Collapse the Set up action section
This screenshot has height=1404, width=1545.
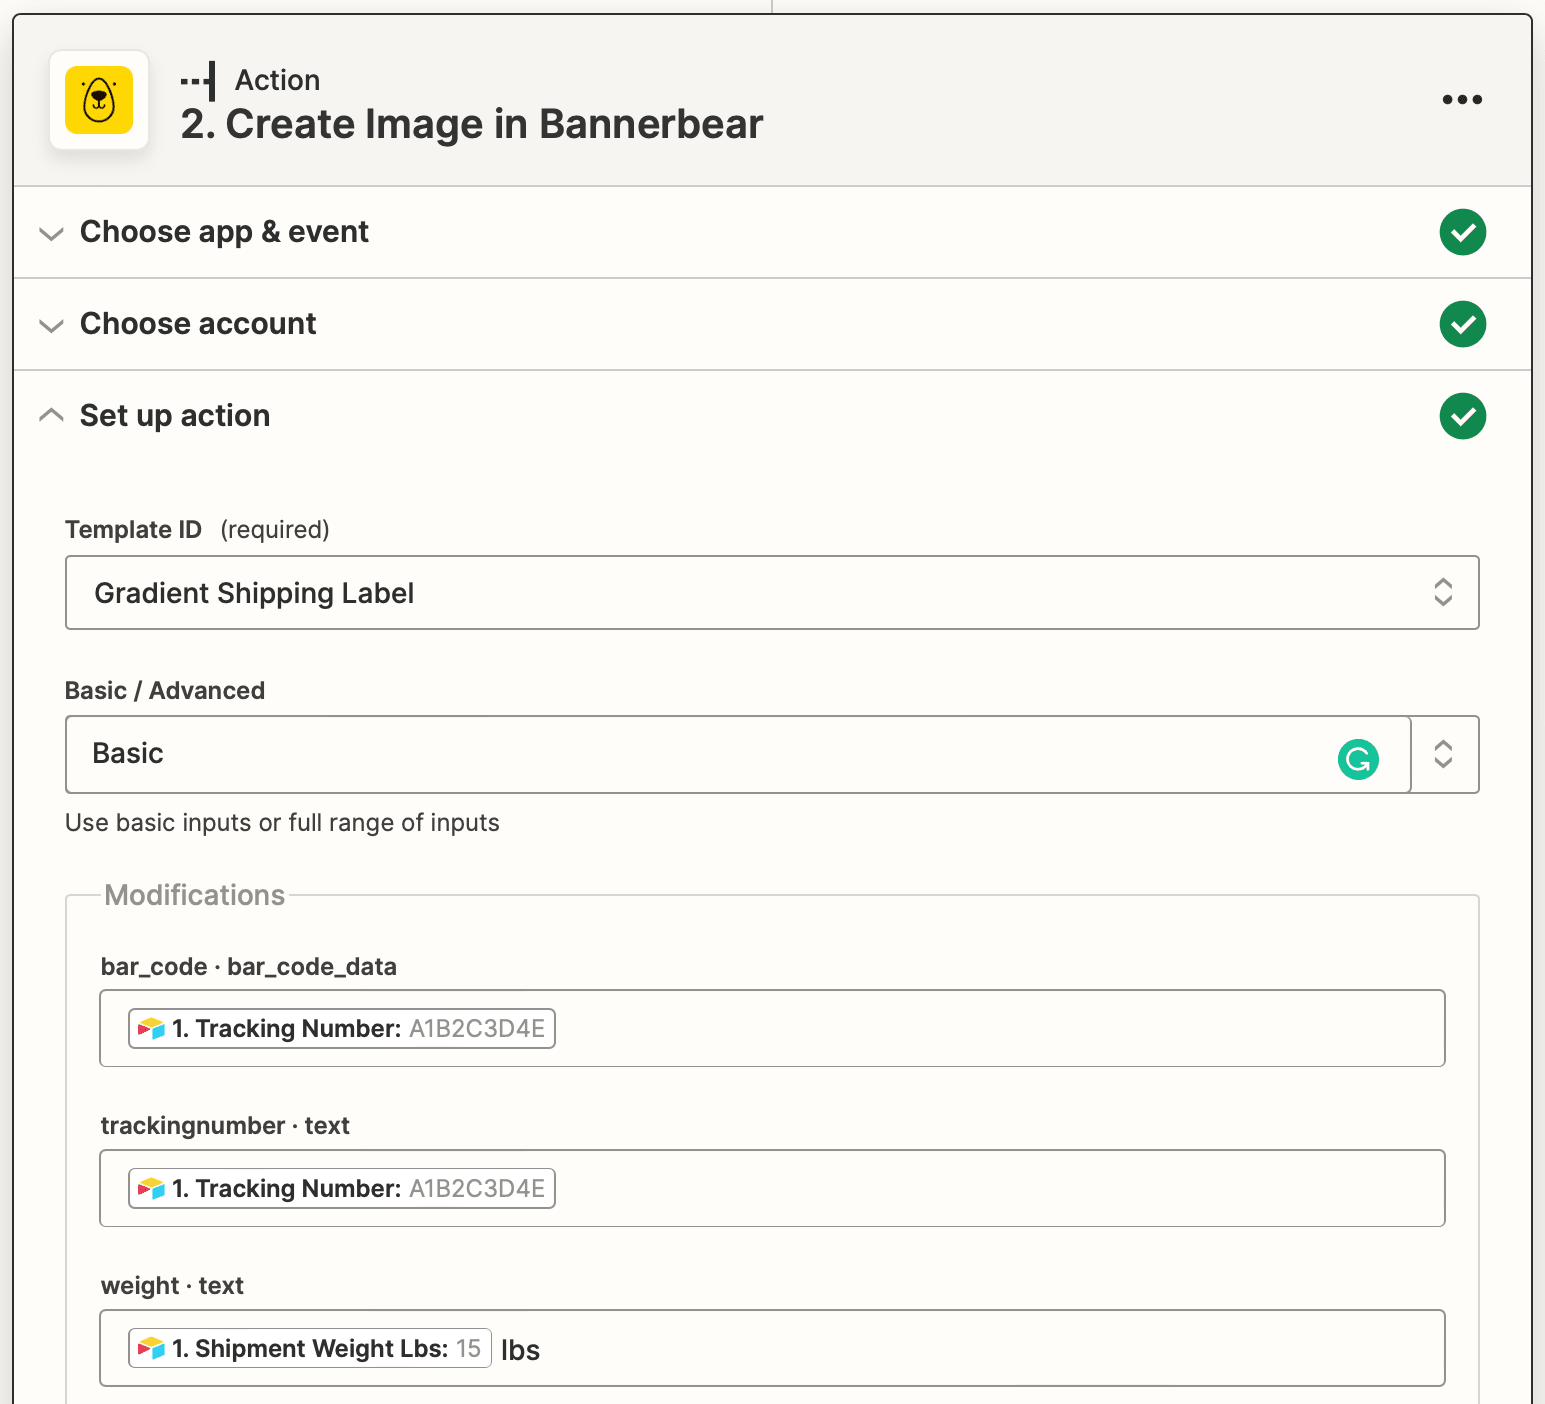51,414
